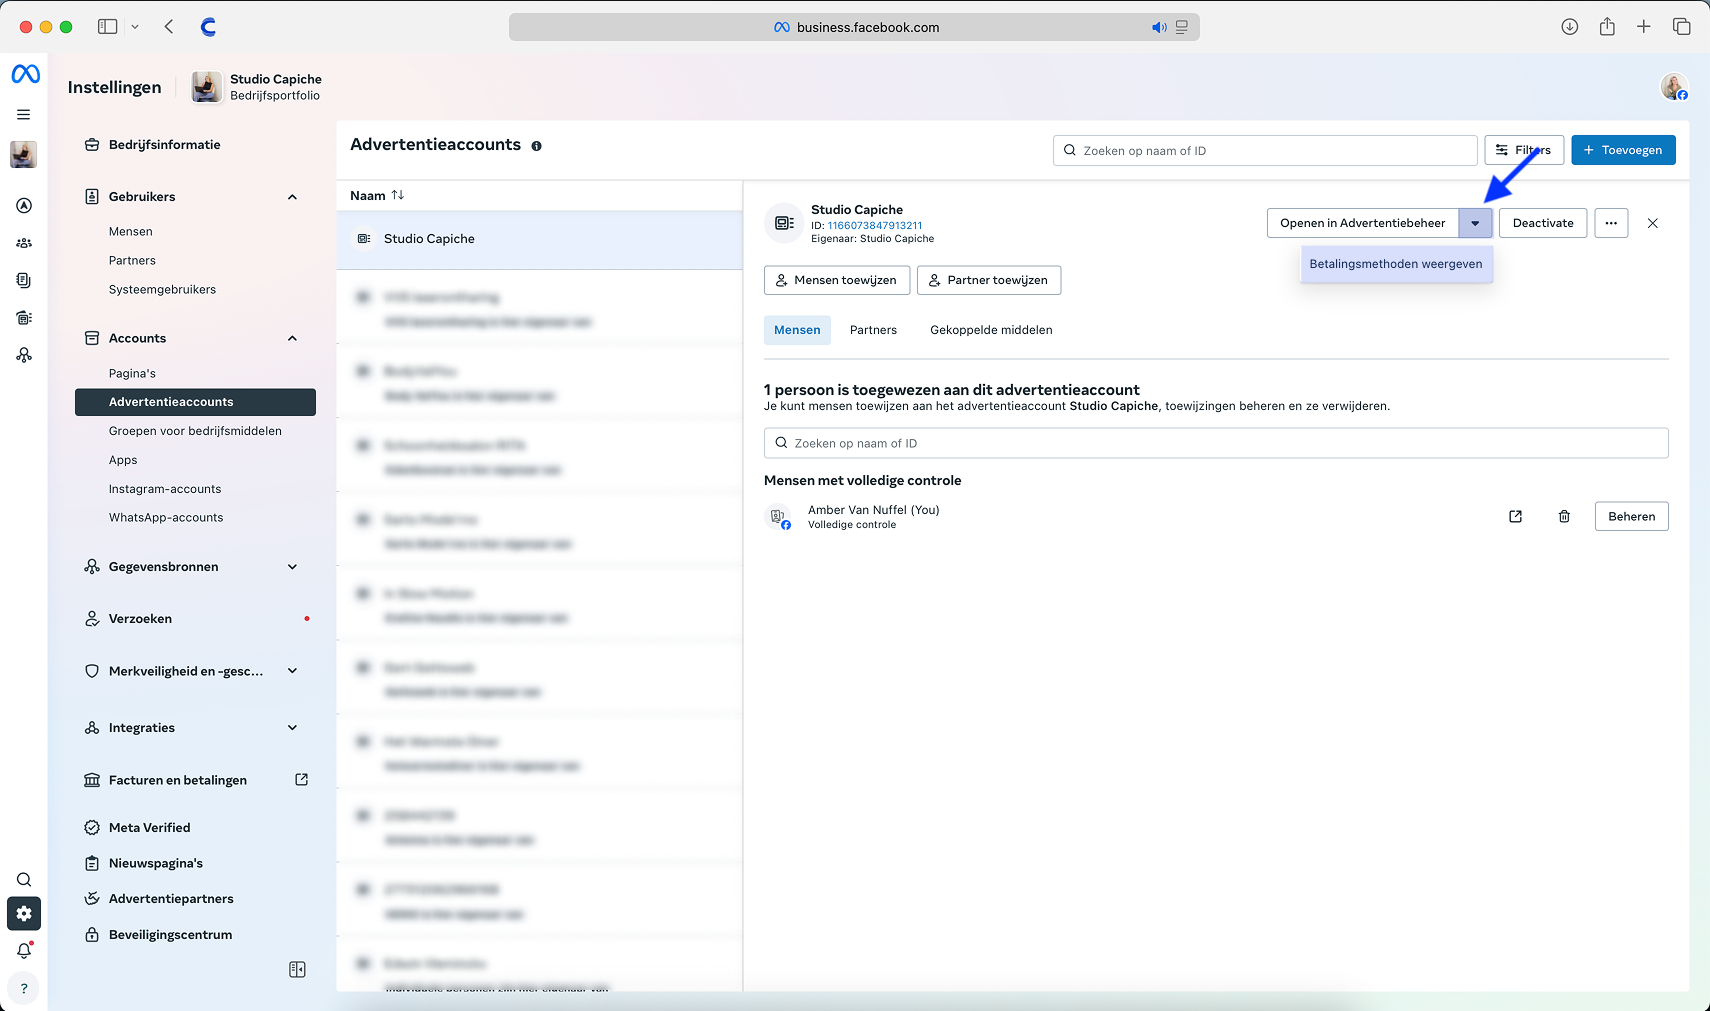
Task: Close the Studio Capiche details panel
Action: [x=1653, y=223]
